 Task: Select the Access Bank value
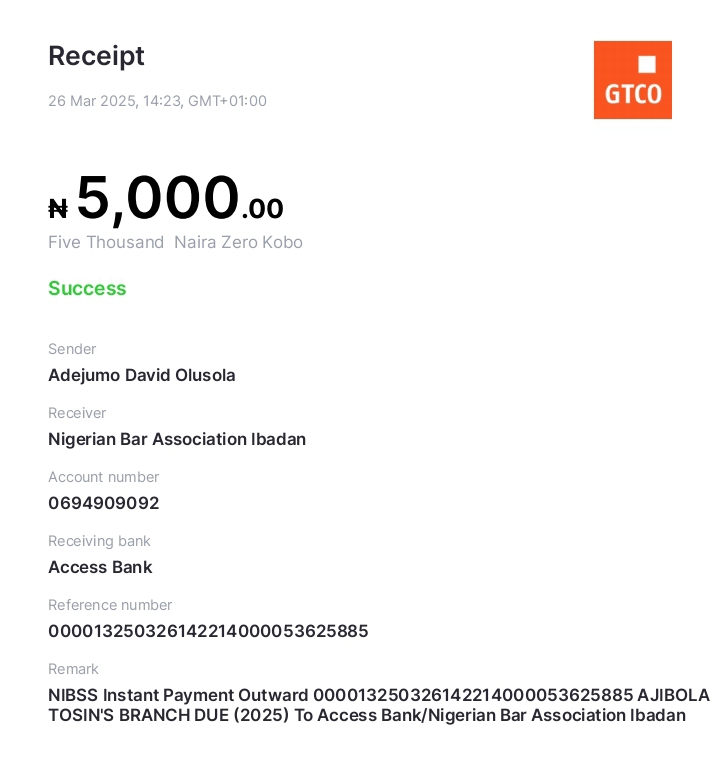pos(100,567)
